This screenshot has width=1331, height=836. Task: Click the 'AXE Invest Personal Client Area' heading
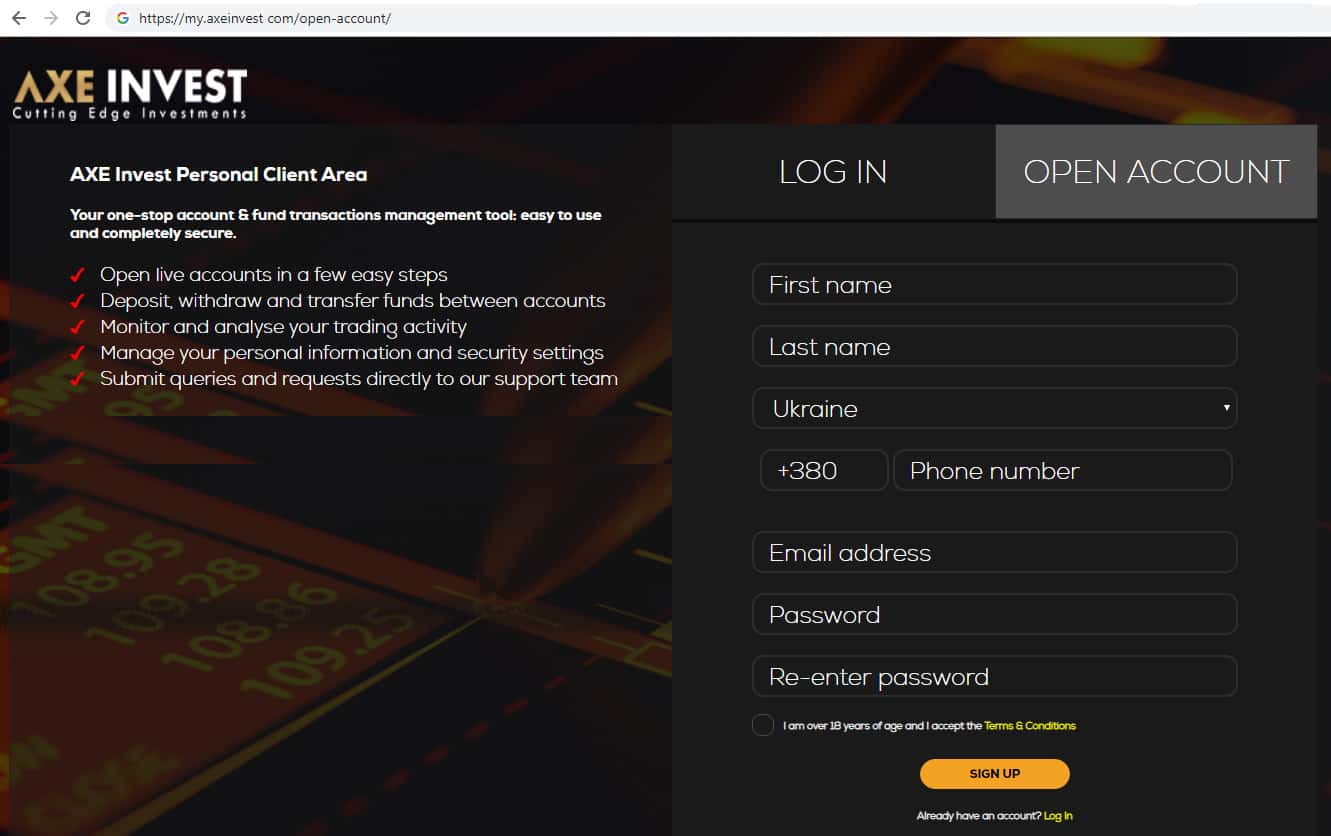click(x=218, y=174)
